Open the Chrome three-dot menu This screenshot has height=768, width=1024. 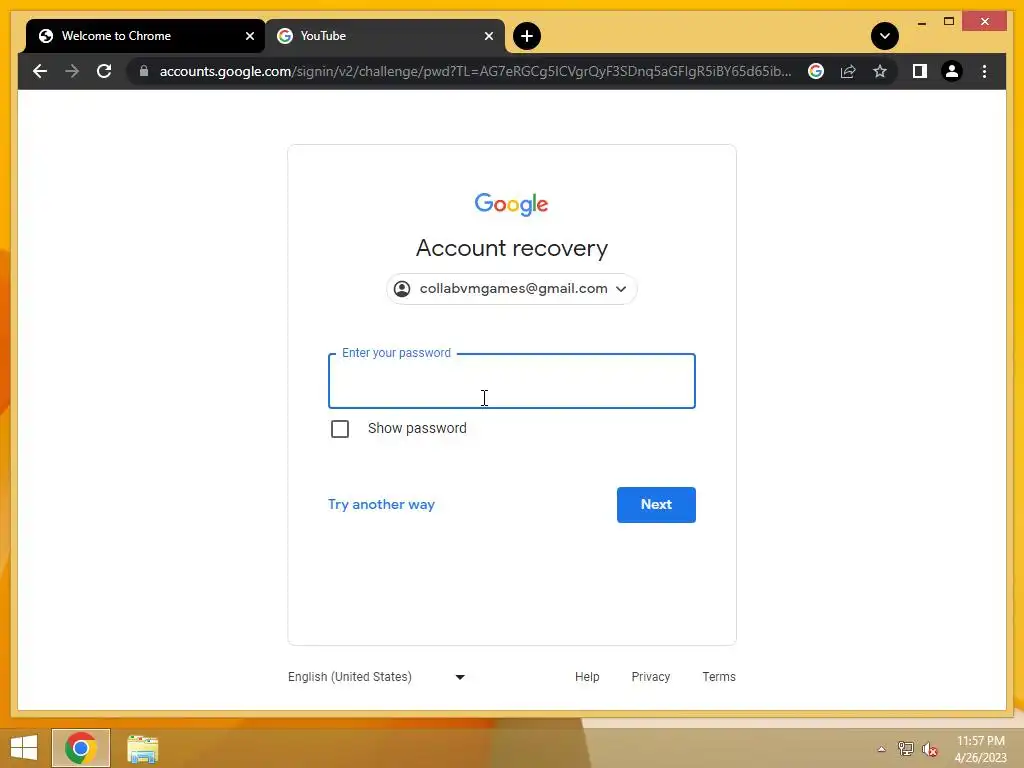984,71
